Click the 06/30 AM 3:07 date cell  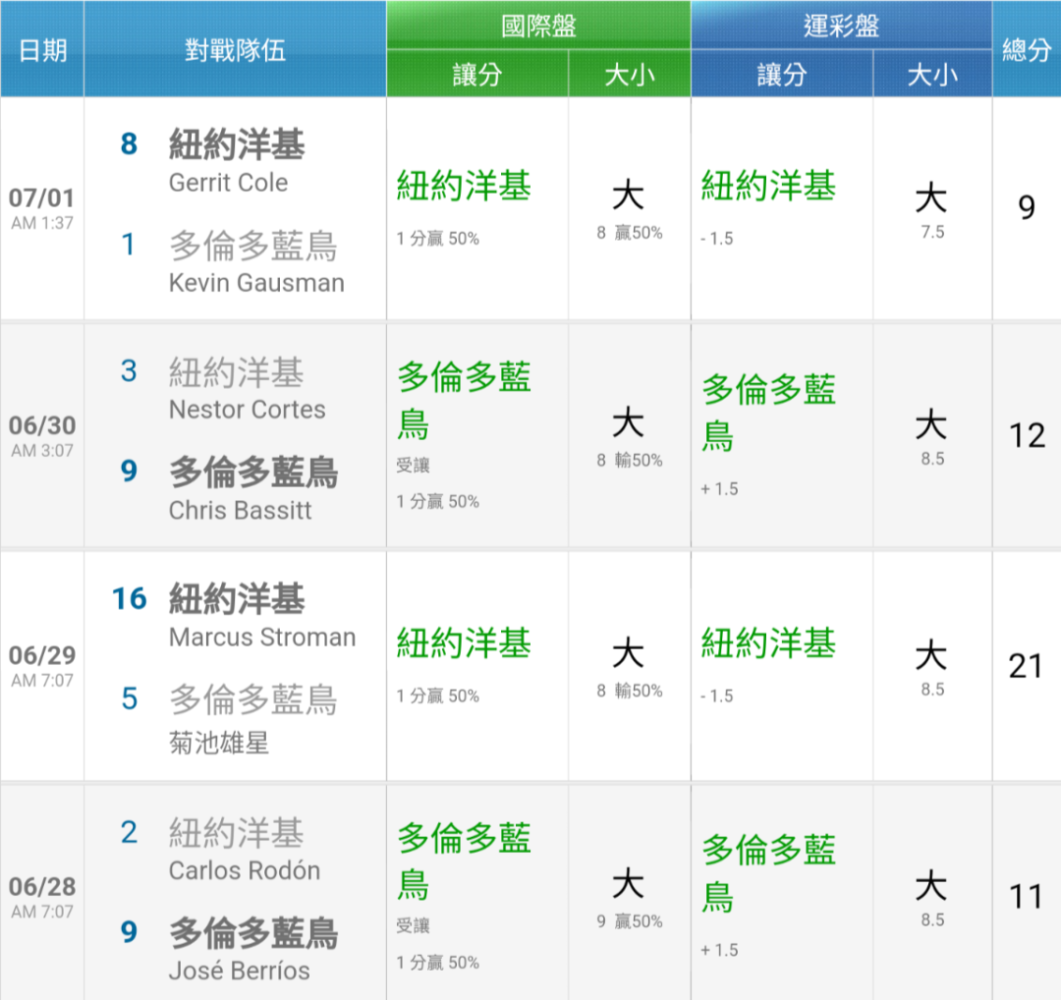[42, 435]
